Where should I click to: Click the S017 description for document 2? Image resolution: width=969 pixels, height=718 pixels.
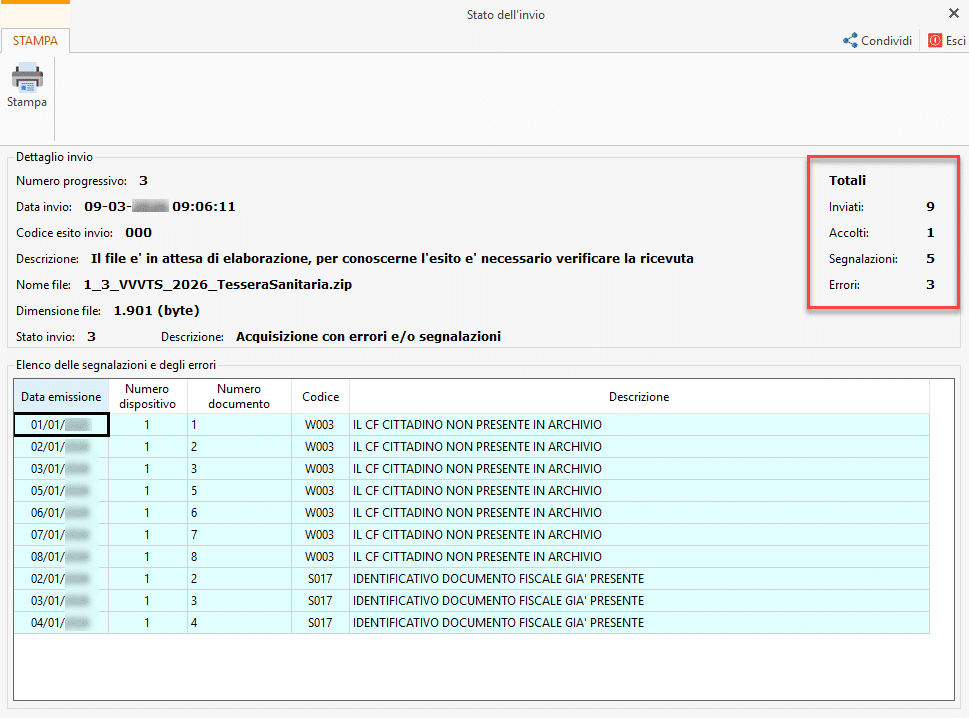click(498, 579)
